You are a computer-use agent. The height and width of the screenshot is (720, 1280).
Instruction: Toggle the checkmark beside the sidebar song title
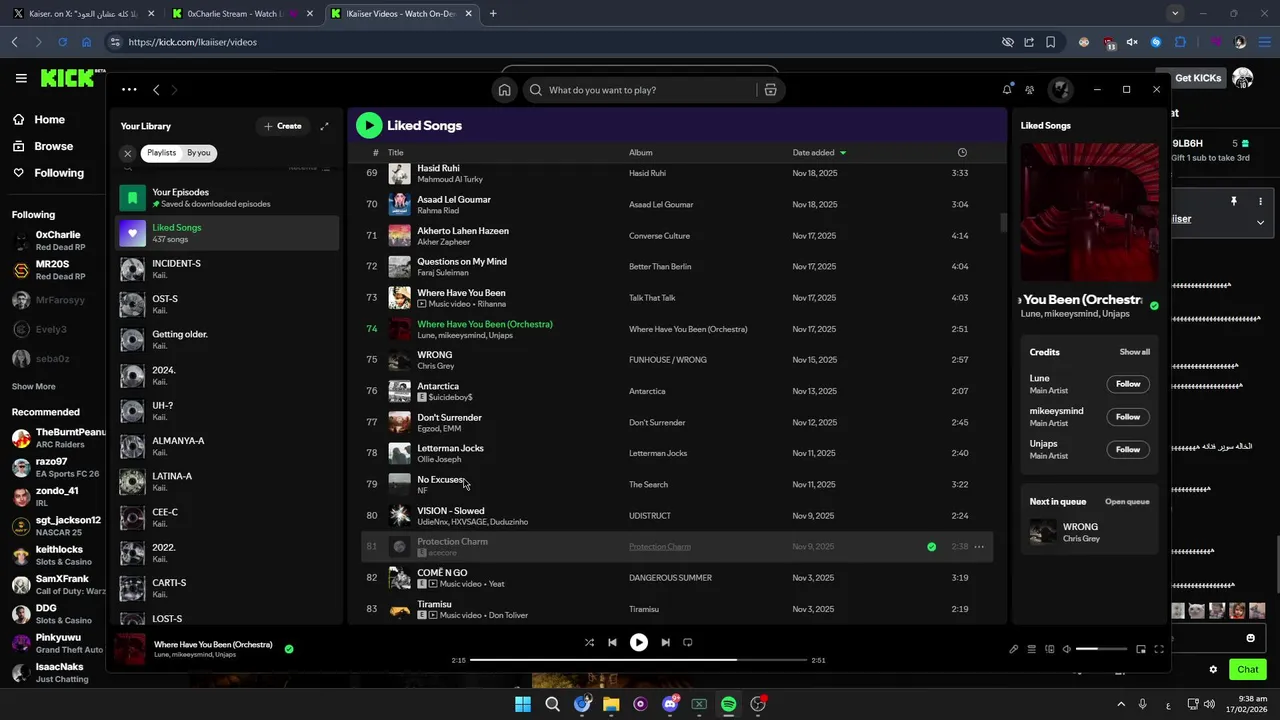tap(1154, 306)
